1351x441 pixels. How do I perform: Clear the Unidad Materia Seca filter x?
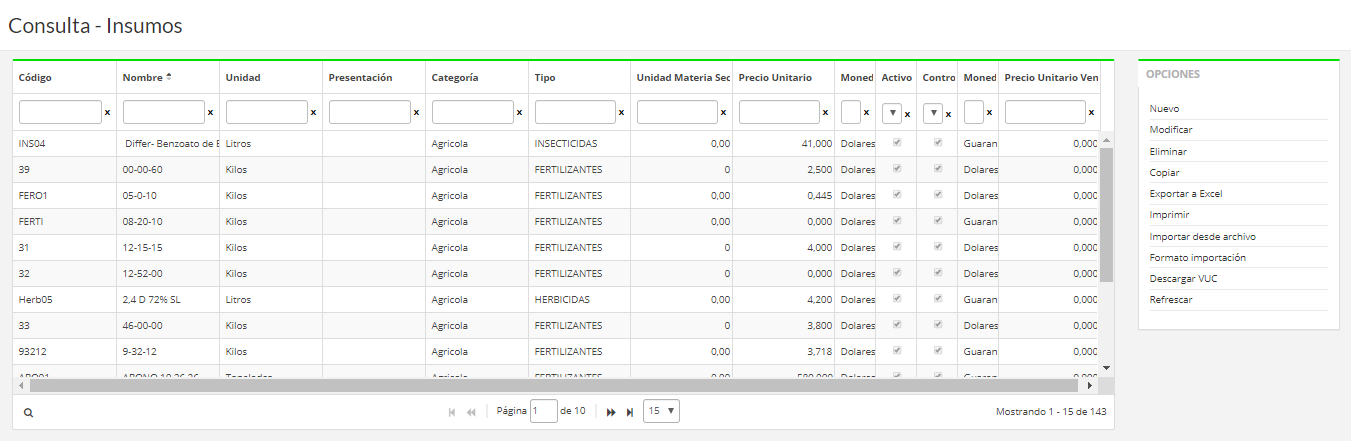tap(724, 113)
